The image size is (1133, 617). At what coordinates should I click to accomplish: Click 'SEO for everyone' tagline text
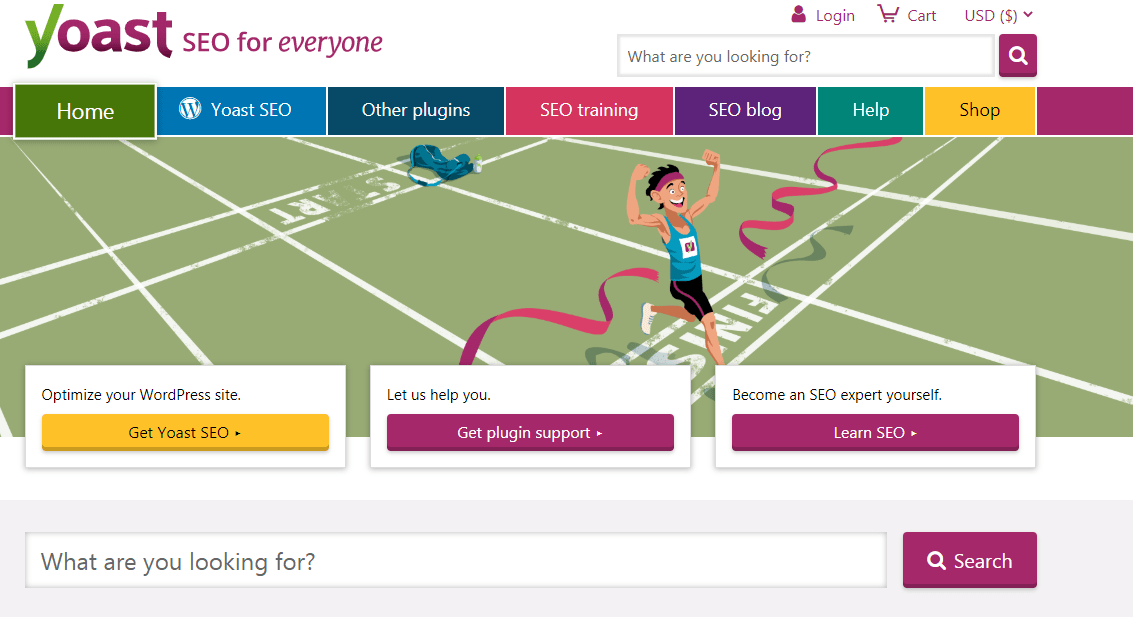click(282, 43)
